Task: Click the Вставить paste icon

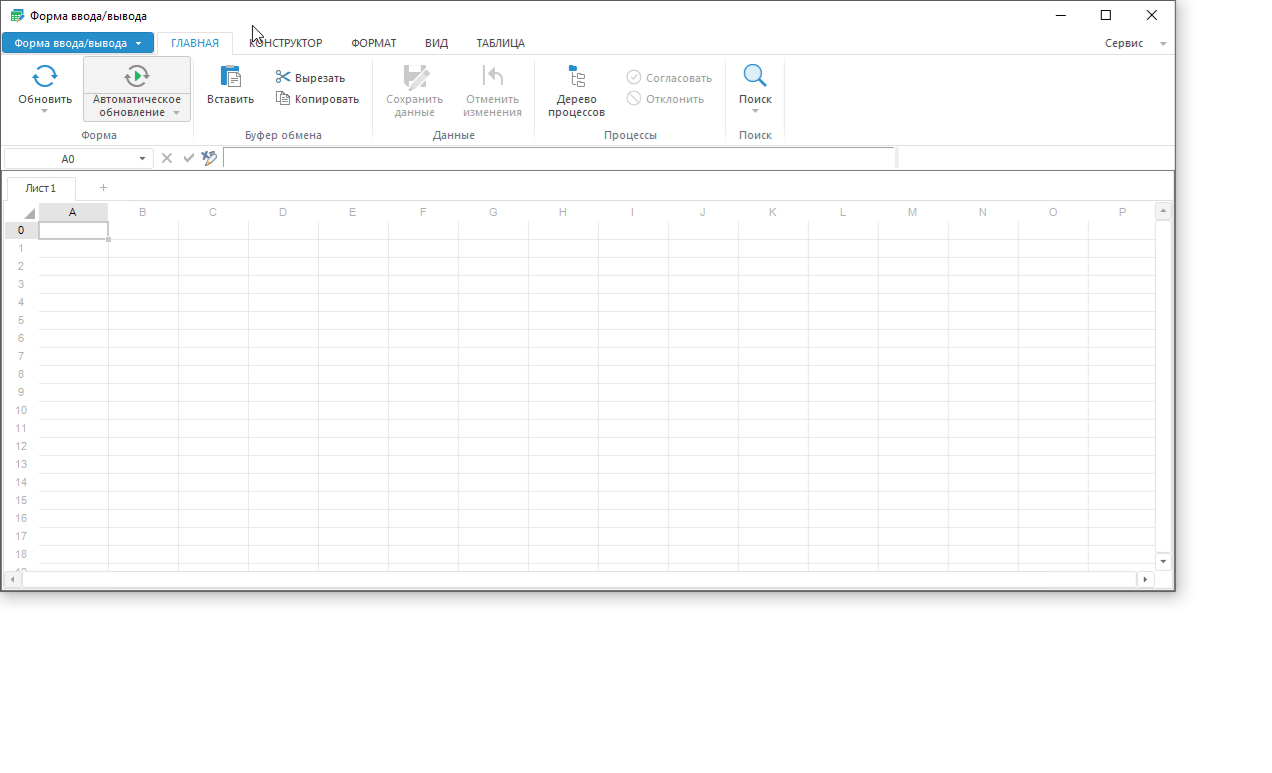Action: click(230, 76)
